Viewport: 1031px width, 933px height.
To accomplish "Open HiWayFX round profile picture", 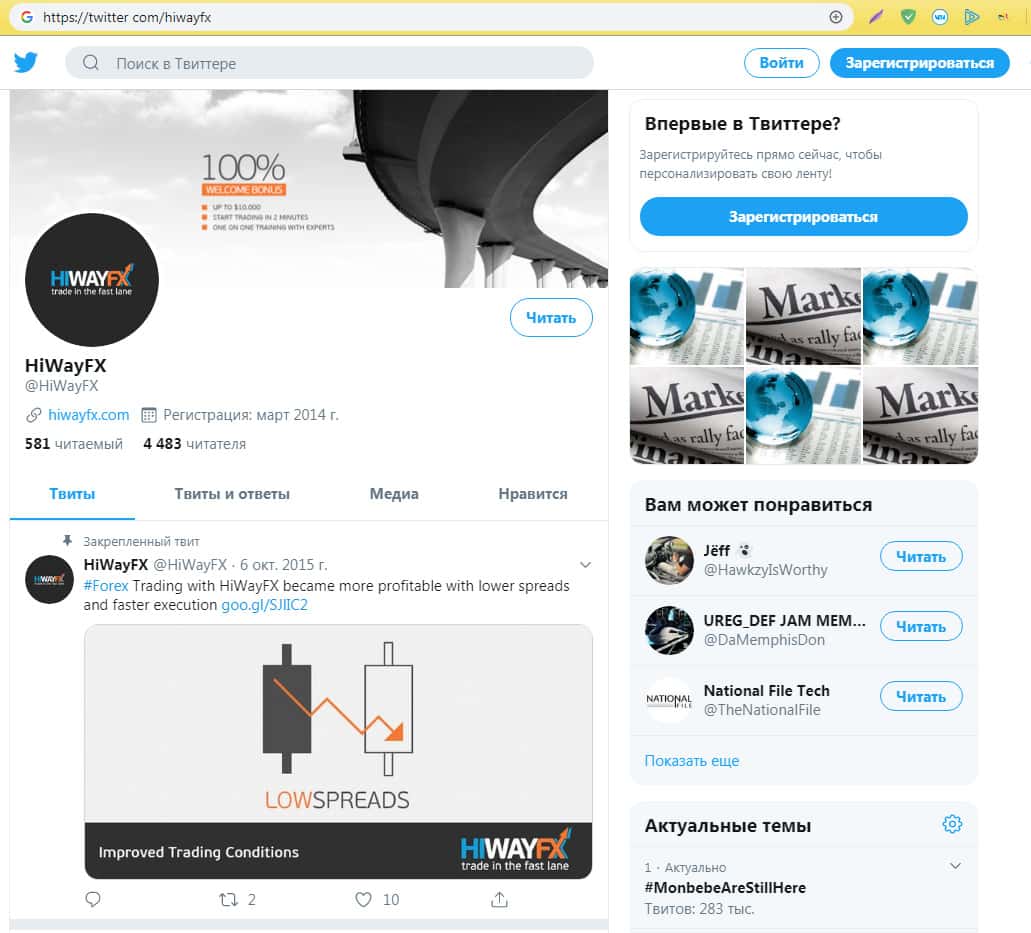I will click(x=92, y=279).
